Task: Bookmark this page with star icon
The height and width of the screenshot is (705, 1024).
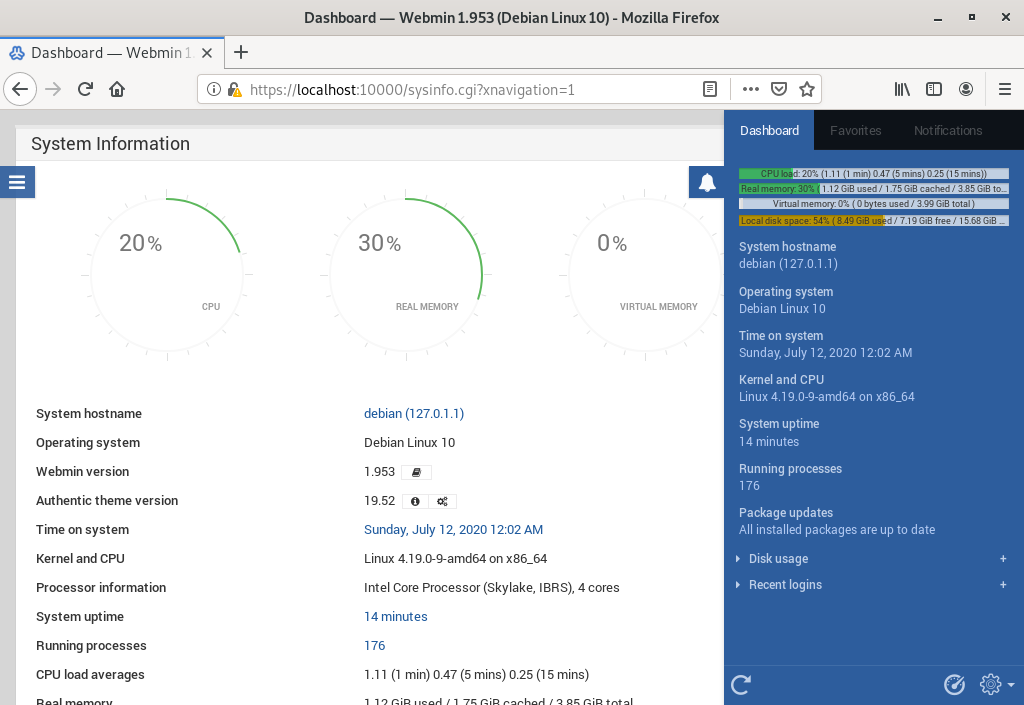Action: [x=807, y=89]
